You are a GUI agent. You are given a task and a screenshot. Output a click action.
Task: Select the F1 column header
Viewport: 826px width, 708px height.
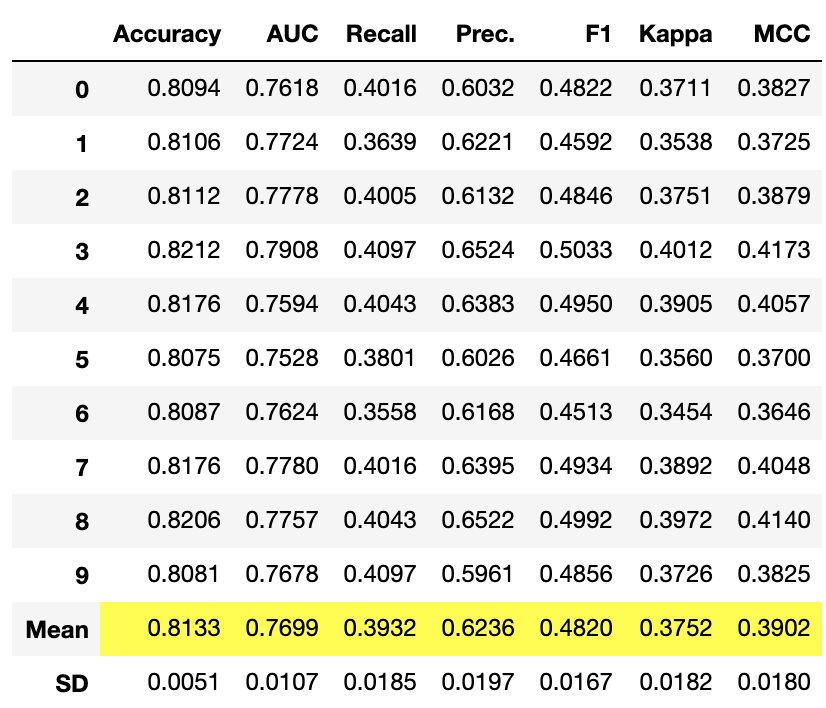[x=598, y=34]
